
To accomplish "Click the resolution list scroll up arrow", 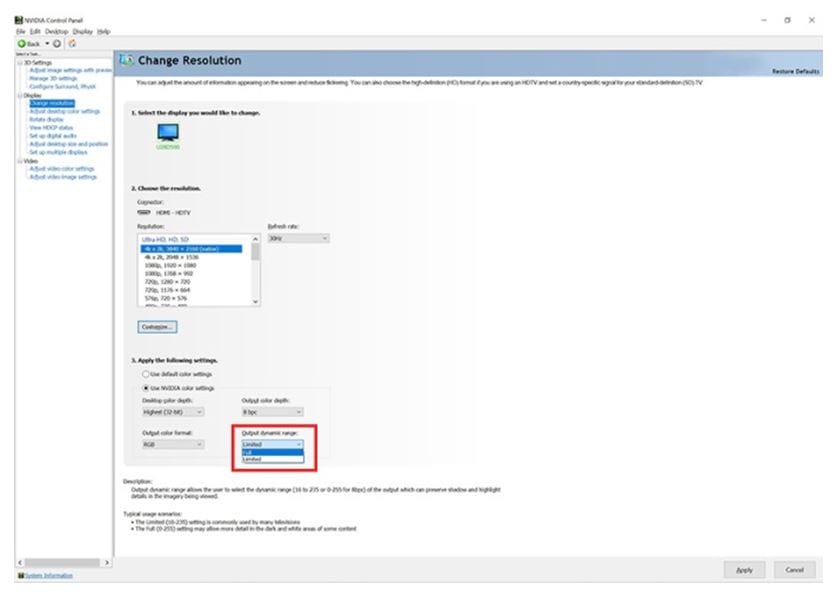I will 255,239.
